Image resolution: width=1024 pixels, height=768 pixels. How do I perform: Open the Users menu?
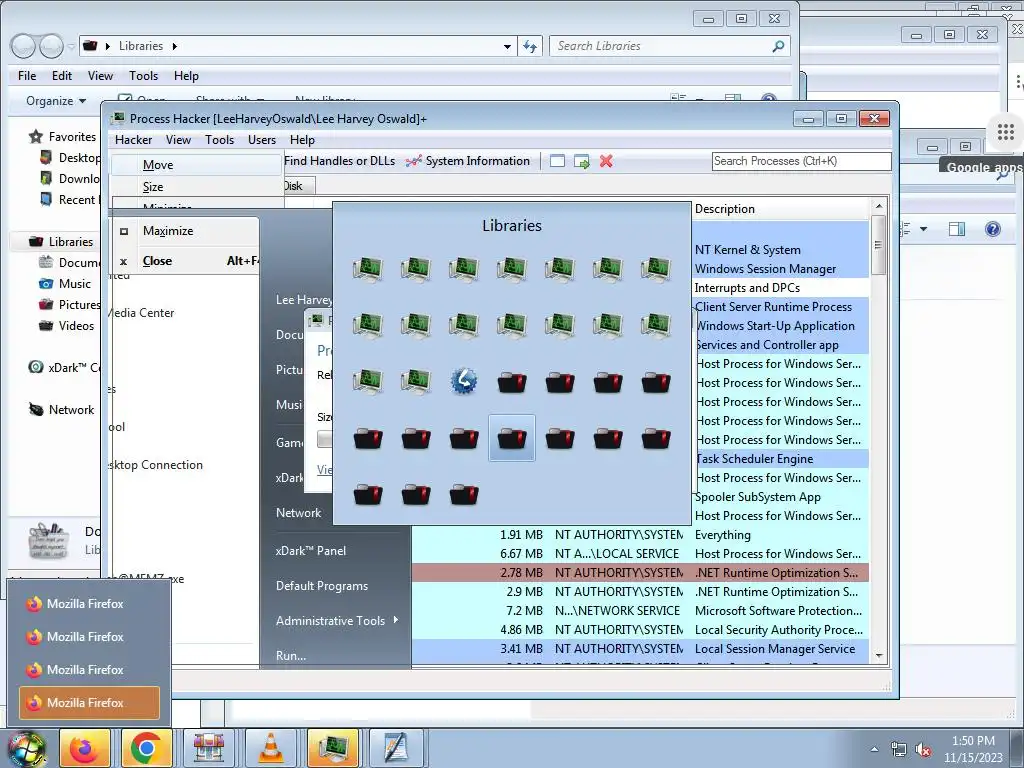pos(262,140)
